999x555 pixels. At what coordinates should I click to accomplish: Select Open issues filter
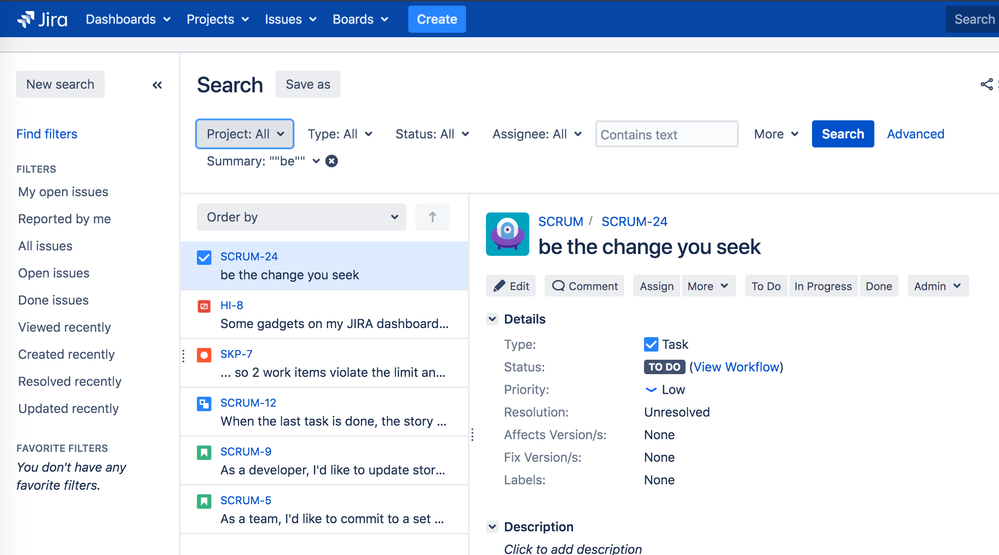coord(54,273)
